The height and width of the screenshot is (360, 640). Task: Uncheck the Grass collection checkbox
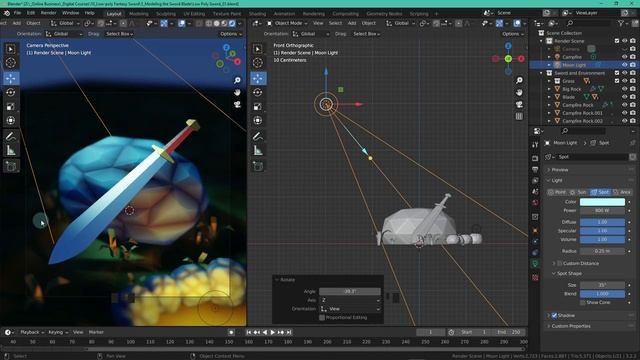coord(617,81)
